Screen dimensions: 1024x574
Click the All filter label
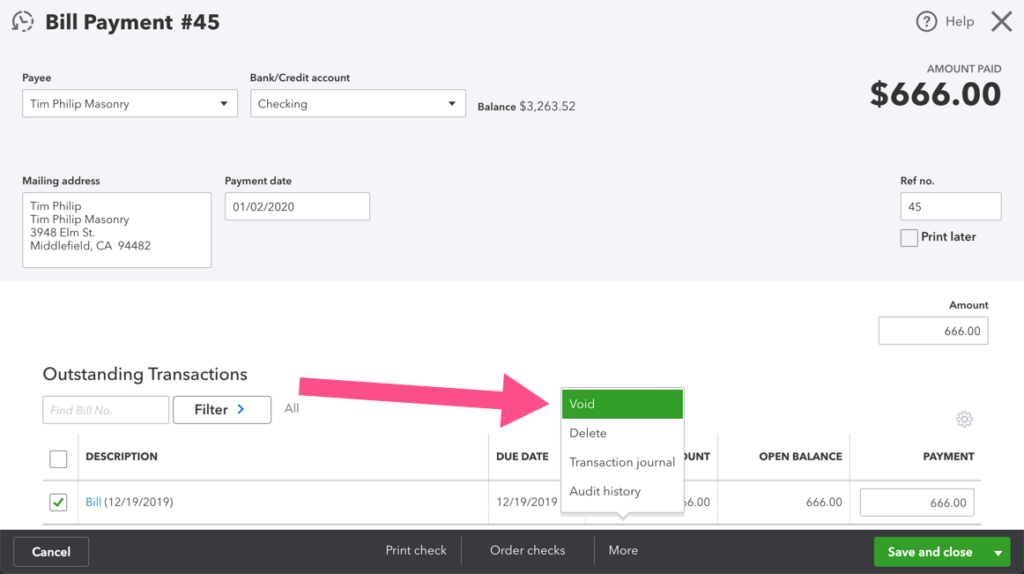point(292,409)
